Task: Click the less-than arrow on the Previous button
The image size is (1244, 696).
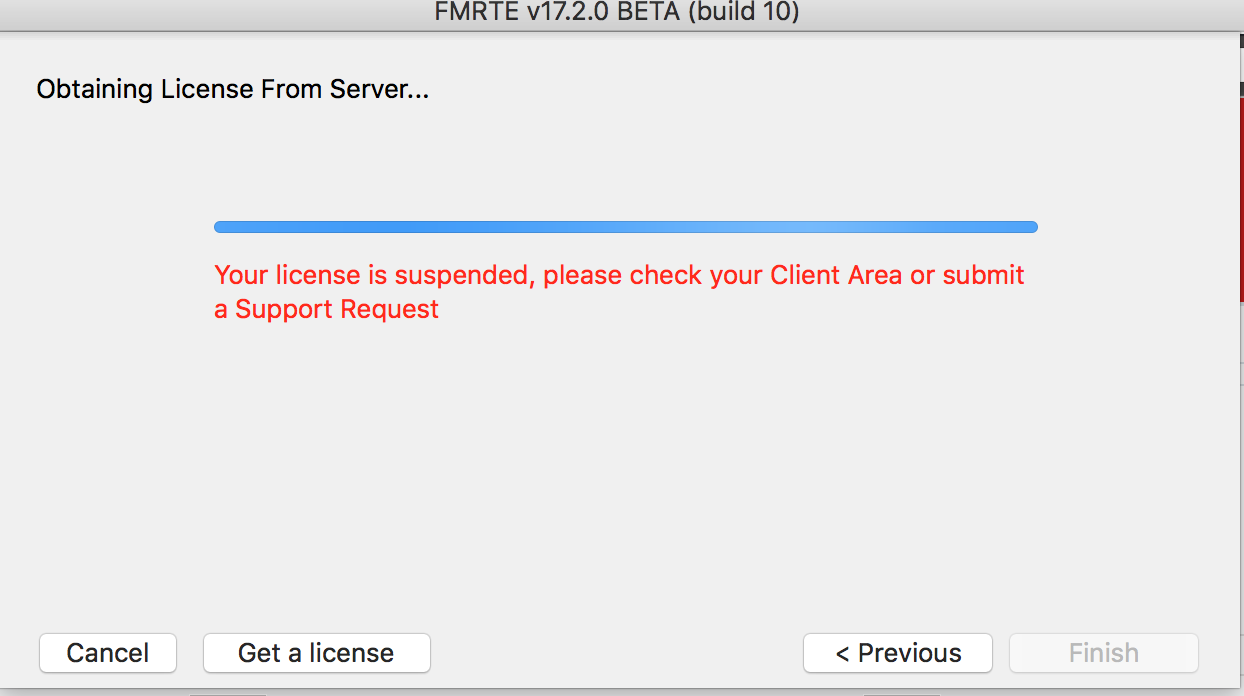Action: pyautogui.click(x=842, y=654)
